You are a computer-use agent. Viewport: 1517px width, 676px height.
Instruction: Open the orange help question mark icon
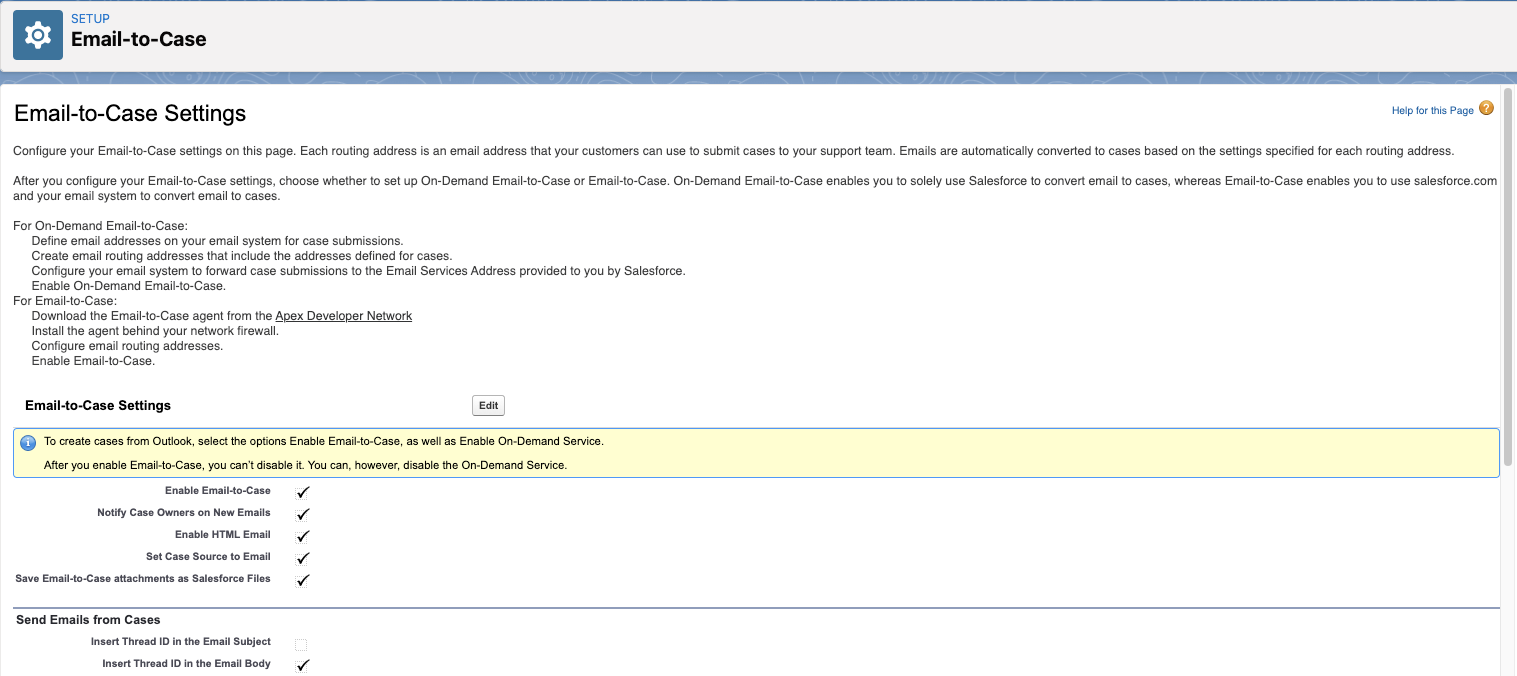1486,108
